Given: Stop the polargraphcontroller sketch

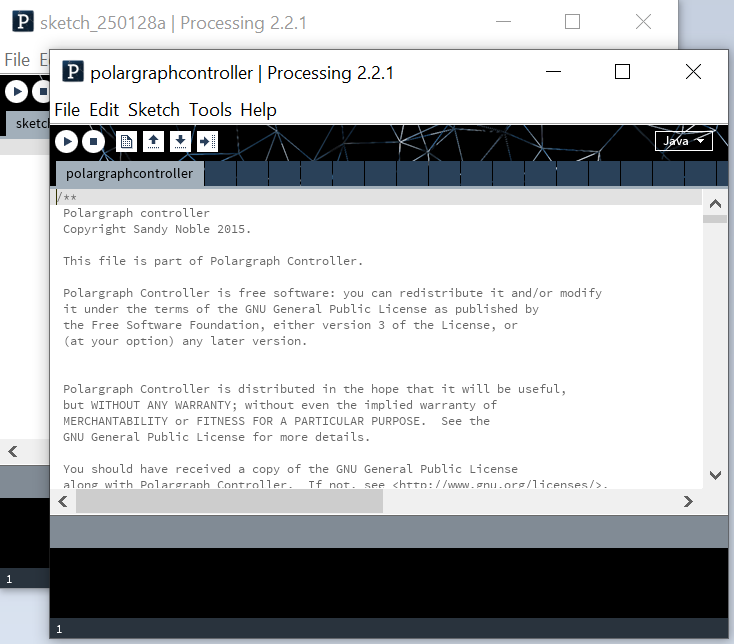Looking at the screenshot, I should pyautogui.click(x=94, y=141).
